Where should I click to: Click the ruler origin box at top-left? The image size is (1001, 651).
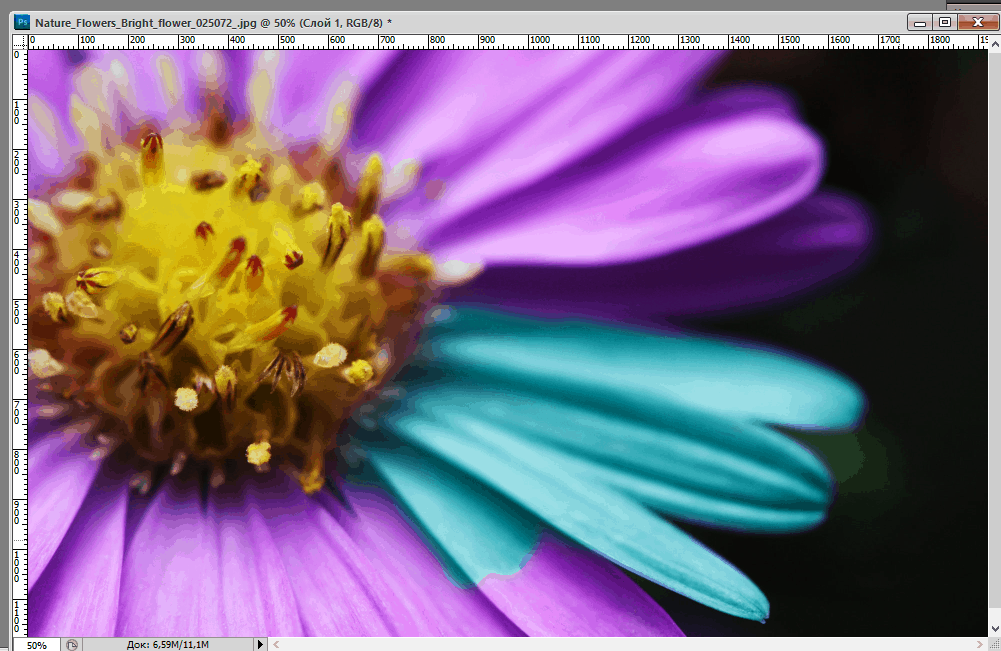20,41
